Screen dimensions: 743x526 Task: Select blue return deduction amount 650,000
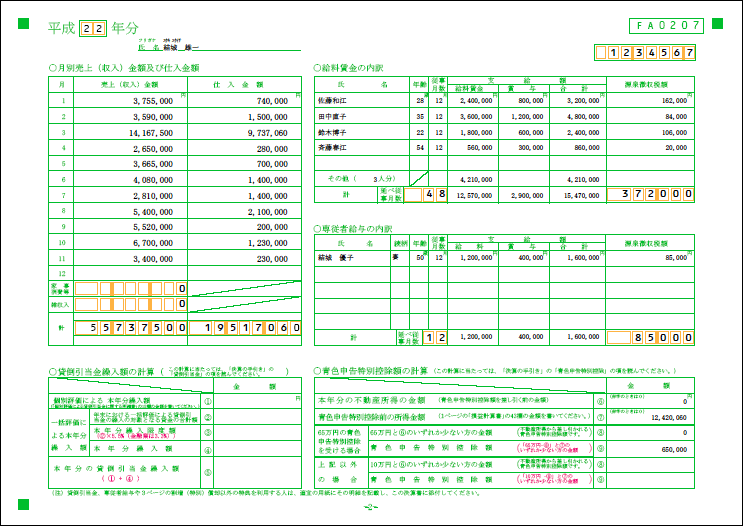point(674,449)
